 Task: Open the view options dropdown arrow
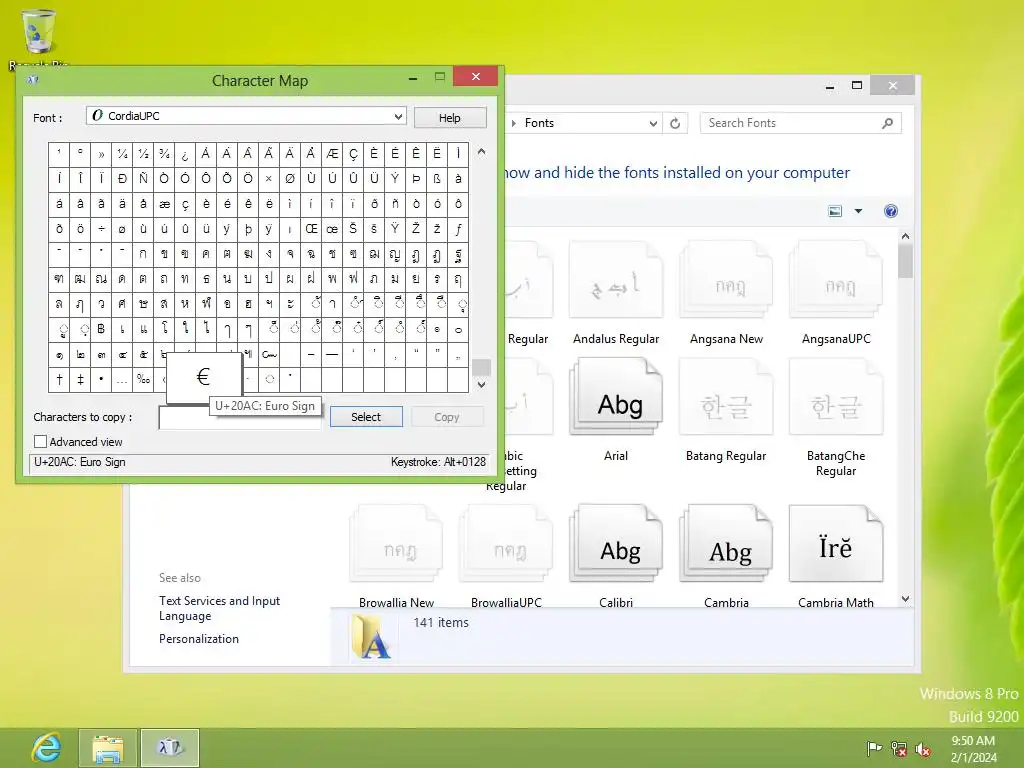pos(859,211)
